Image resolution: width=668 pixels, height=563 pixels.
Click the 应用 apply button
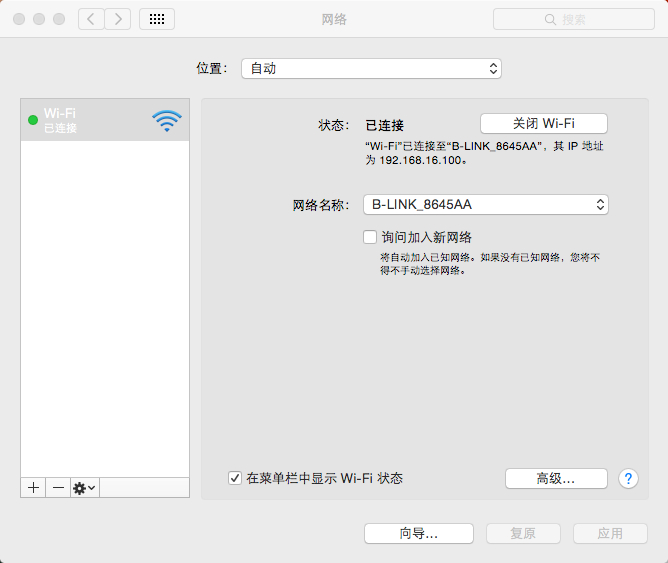[x=610, y=533]
